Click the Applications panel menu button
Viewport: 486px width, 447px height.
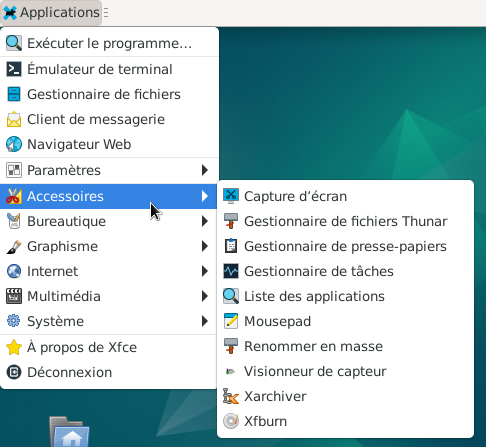(51, 13)
